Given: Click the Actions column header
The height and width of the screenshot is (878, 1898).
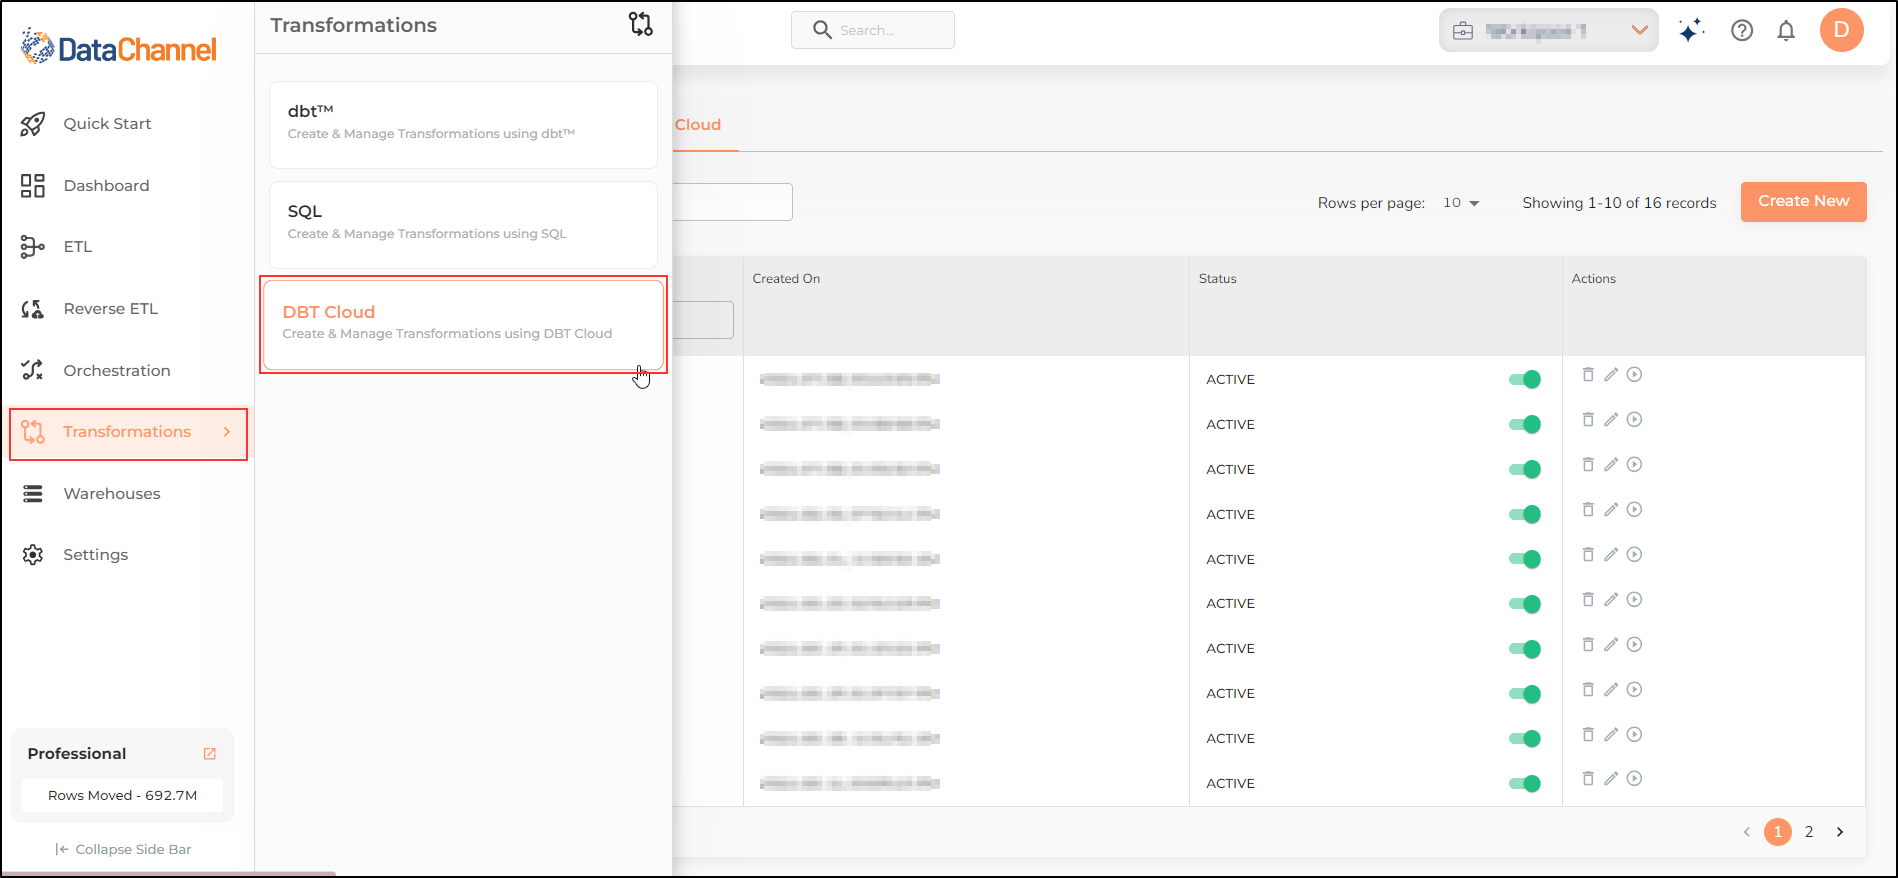Looking at the screenshot, I should pos(1594,279).
